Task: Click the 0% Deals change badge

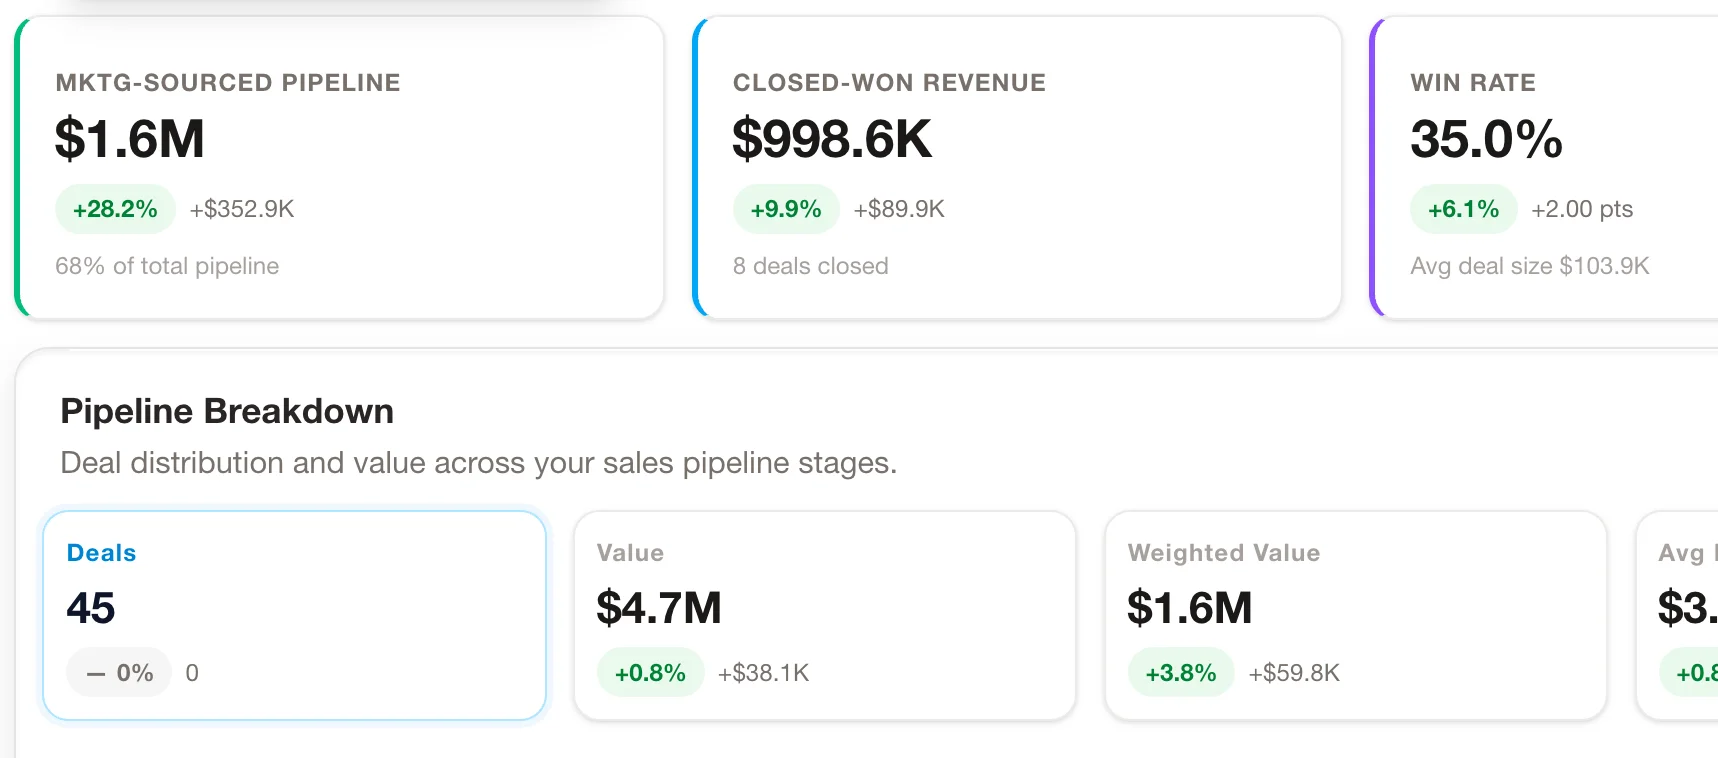Action: click(x=119, y=673)
